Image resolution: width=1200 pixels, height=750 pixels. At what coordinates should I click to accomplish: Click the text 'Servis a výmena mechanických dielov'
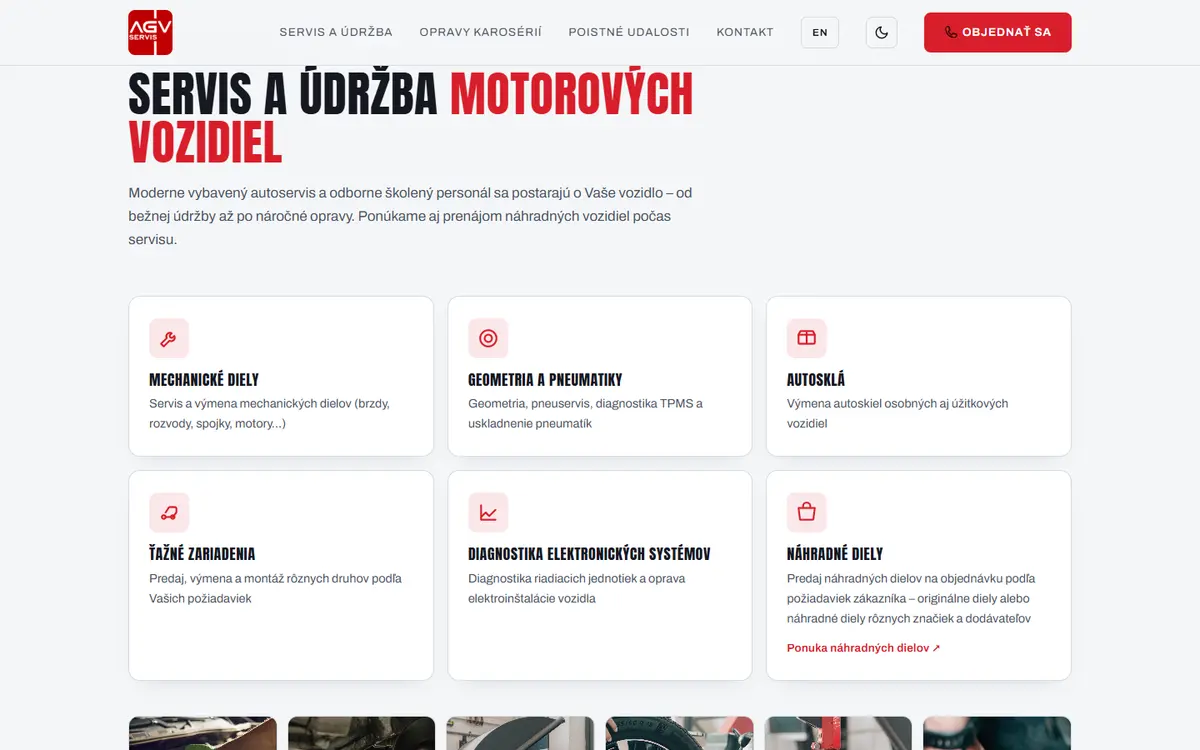pos(269,414)
